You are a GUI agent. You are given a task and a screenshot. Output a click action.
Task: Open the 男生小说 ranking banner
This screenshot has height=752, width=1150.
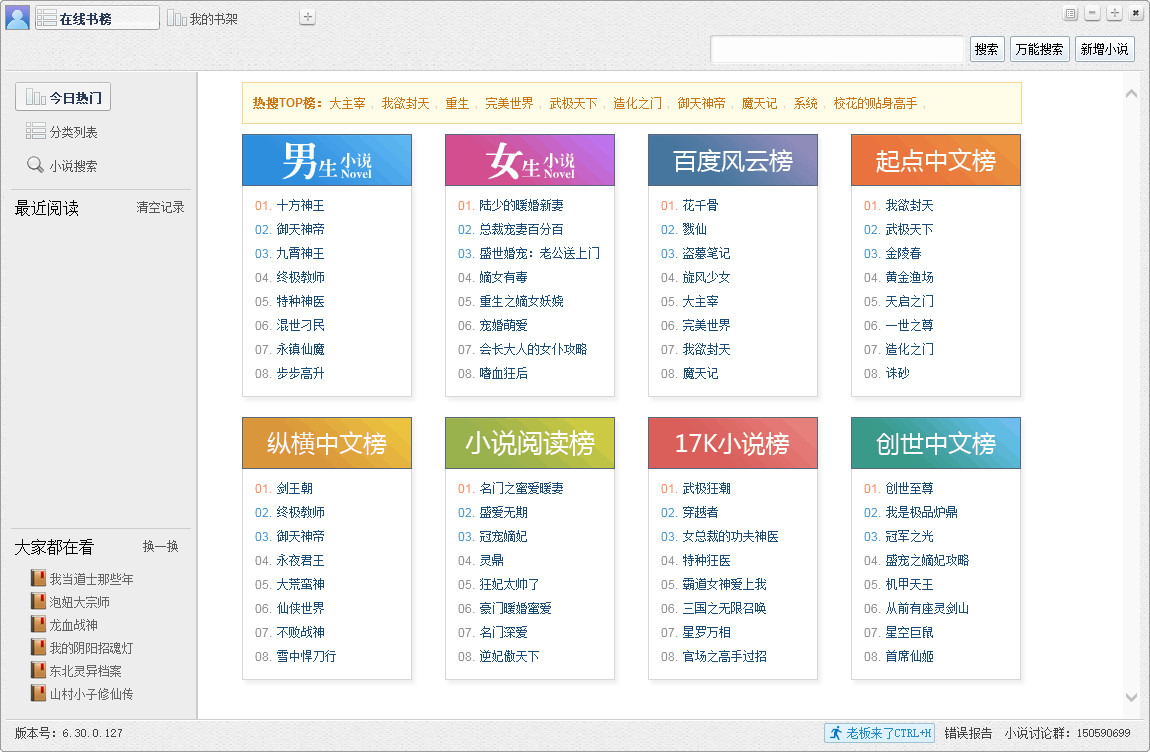pyautogui.click(x=326, y=160)
